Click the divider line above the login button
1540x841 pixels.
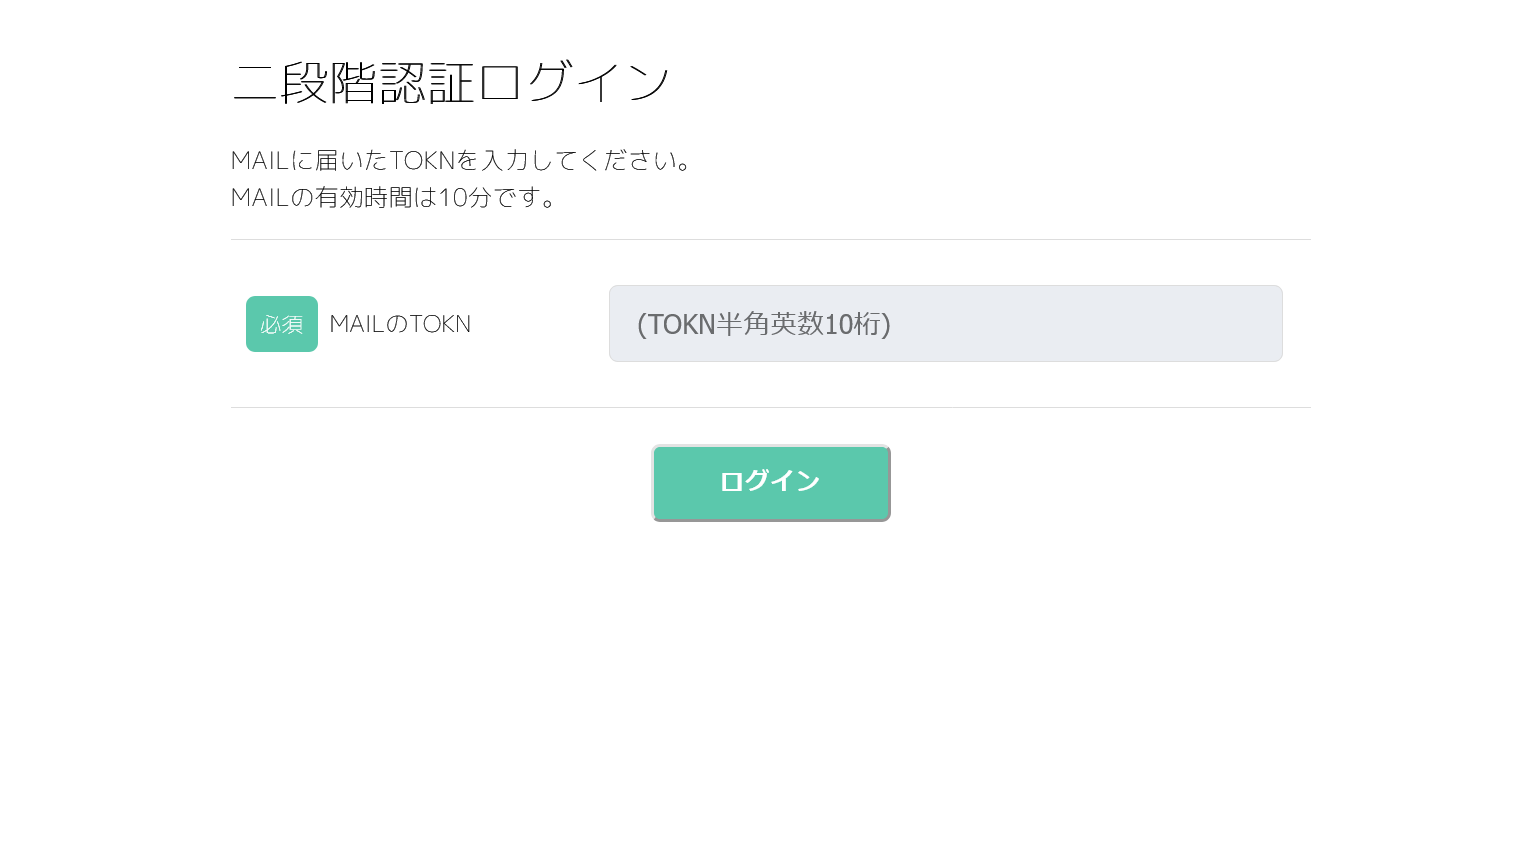pyautogui.click(x=770, y=407)
